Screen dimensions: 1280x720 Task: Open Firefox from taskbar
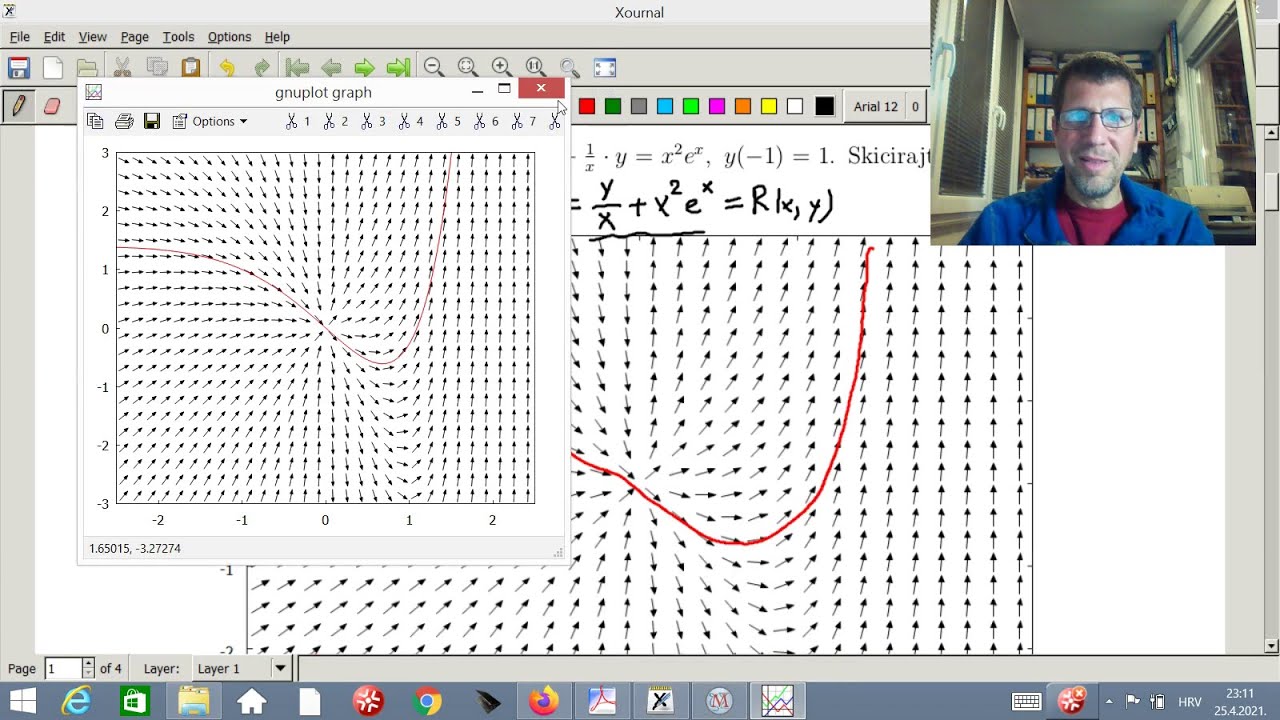pyautogui.click(x=544, y=701)
